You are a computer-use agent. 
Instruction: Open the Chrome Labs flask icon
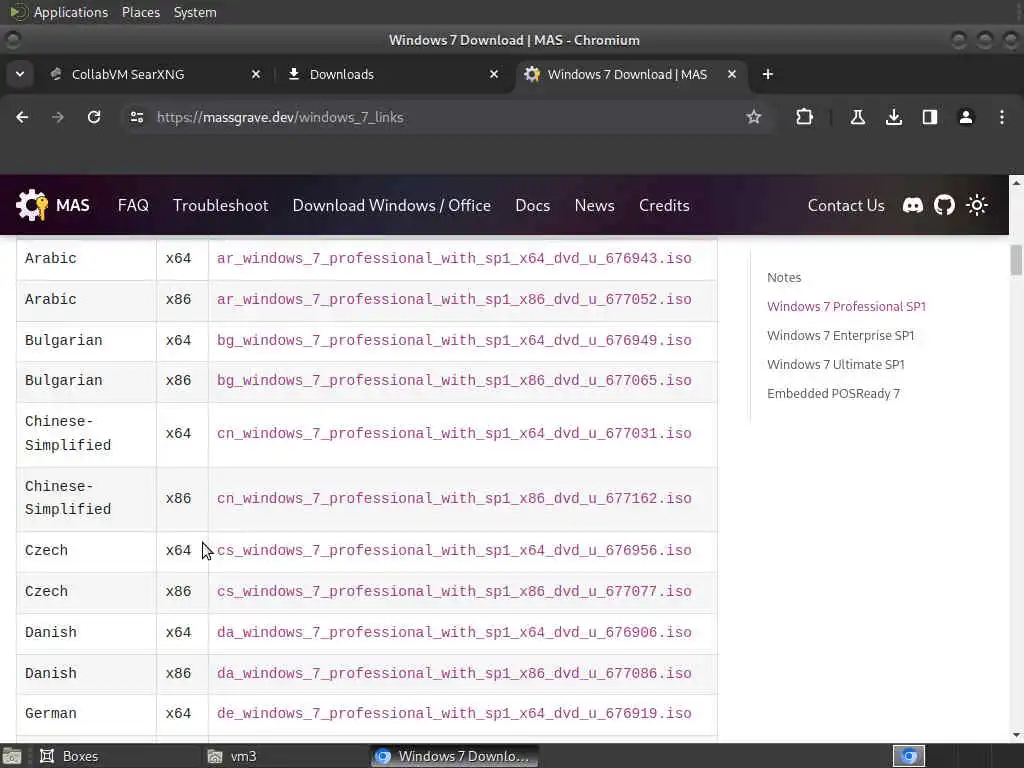[857, 117]
